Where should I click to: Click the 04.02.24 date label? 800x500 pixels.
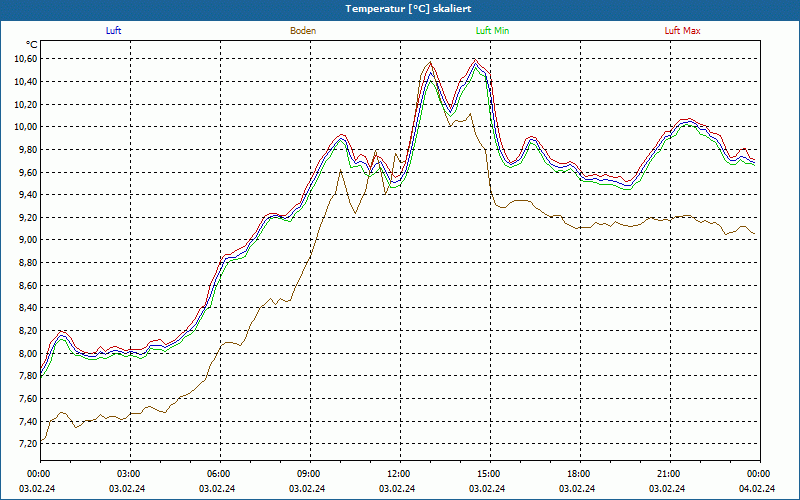(757, 488)
